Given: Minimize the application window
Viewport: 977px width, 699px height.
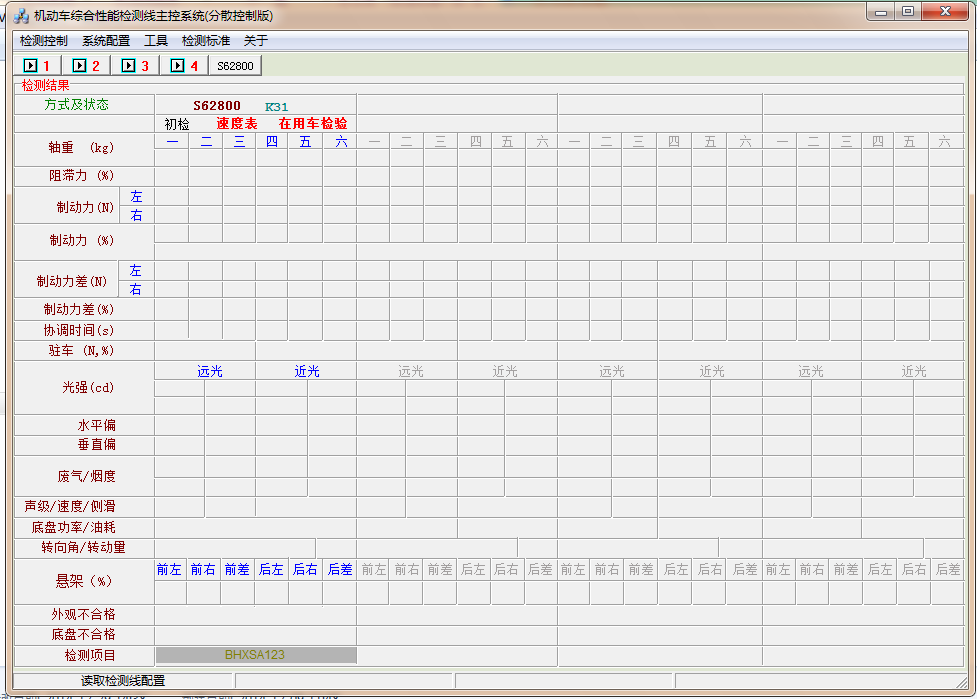Looking at the screenshot, I should 881,13.
